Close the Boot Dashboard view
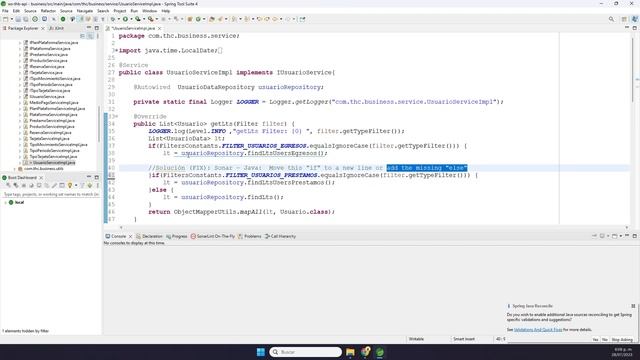Screen dimensions: 640x360 41,178
